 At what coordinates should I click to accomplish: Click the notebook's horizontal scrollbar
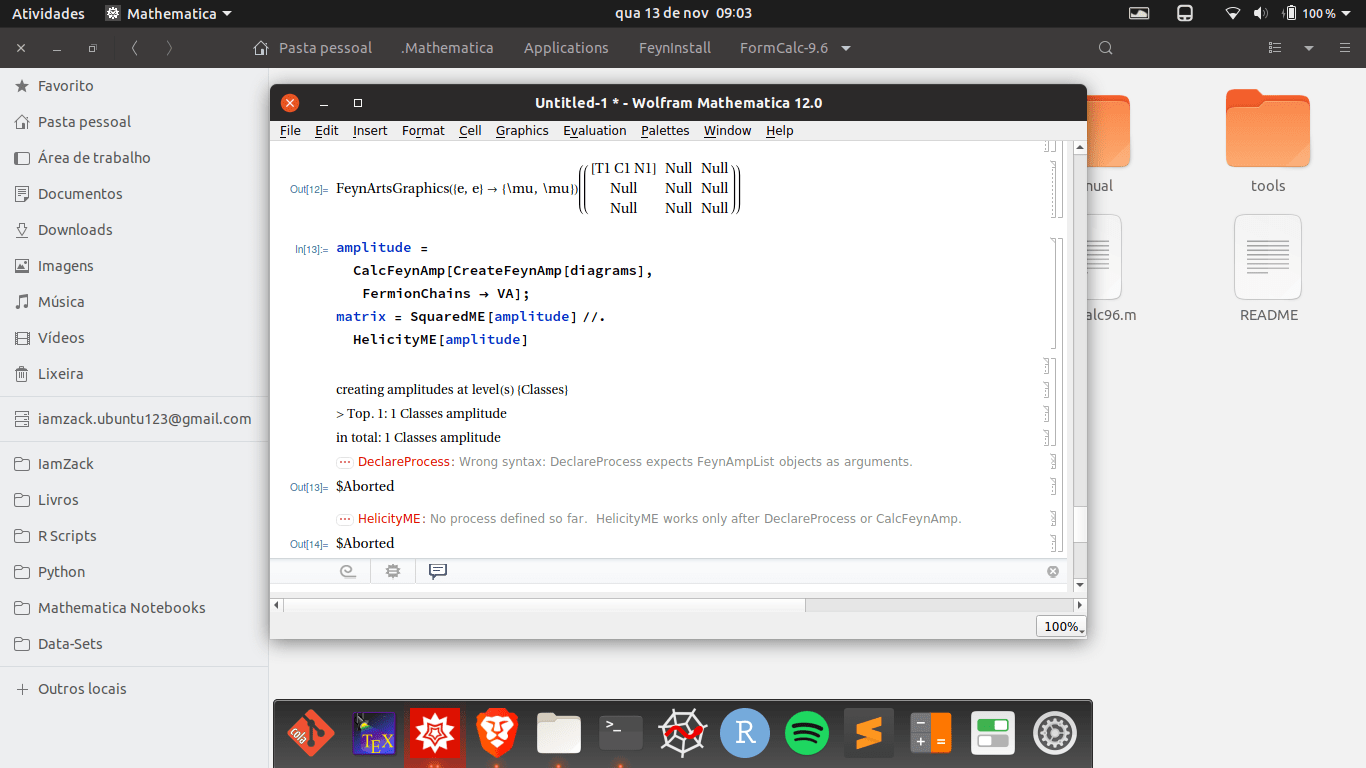pyautogui.click(x=540, y=604)
